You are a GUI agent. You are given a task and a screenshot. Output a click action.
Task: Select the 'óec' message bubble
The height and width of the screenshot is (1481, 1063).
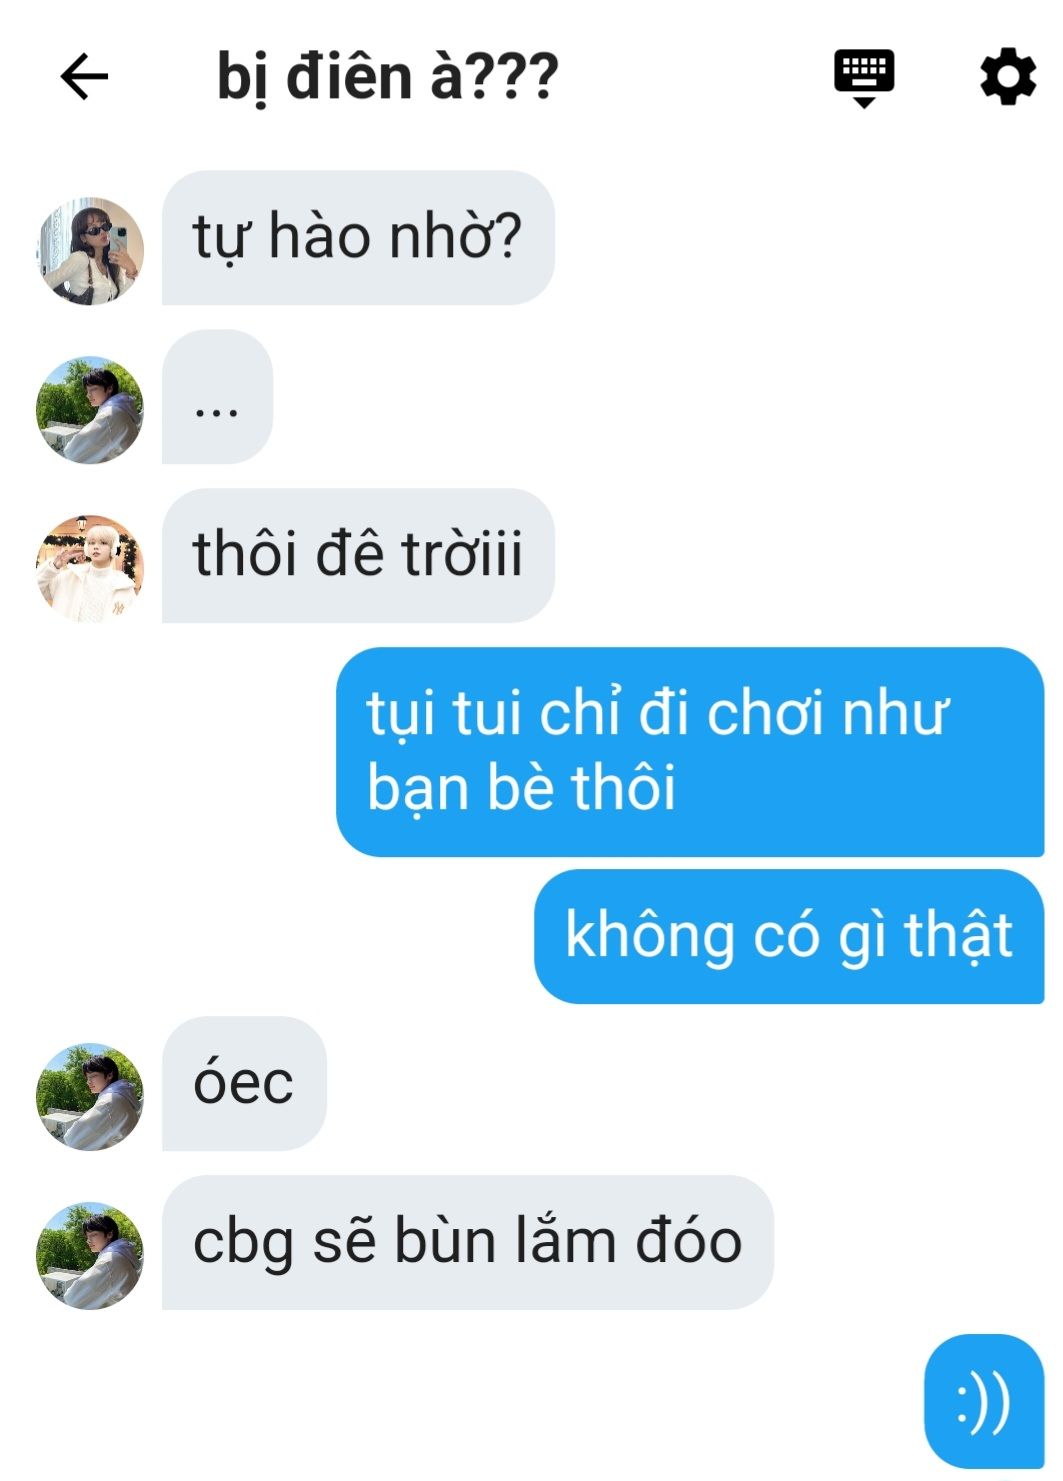tap(244, 1083)
